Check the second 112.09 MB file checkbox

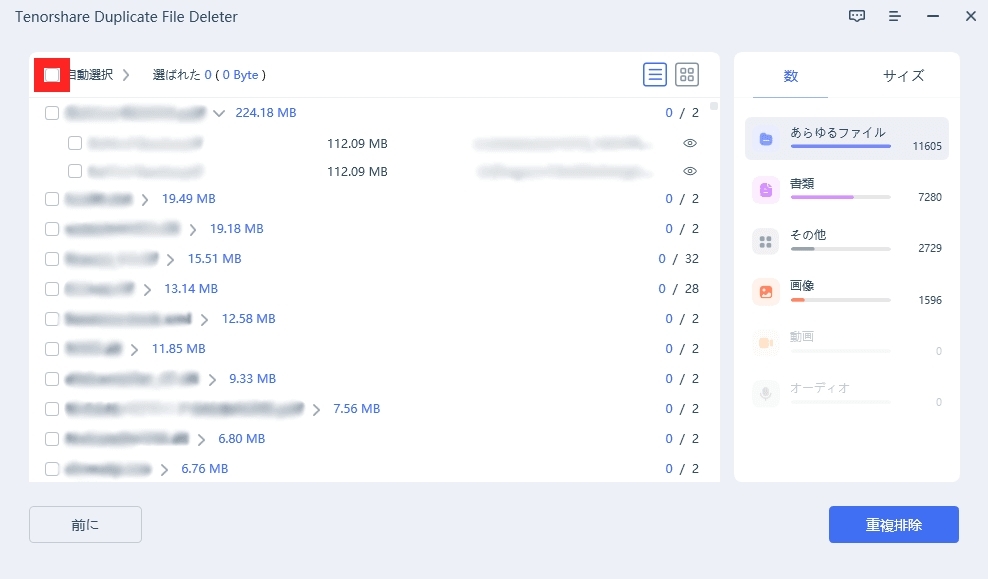click(75, 171)
